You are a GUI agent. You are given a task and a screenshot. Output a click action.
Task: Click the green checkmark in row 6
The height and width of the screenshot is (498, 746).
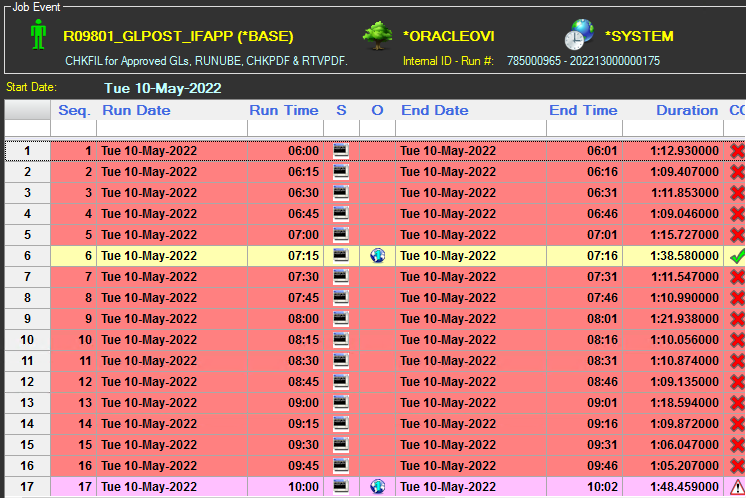737,256
